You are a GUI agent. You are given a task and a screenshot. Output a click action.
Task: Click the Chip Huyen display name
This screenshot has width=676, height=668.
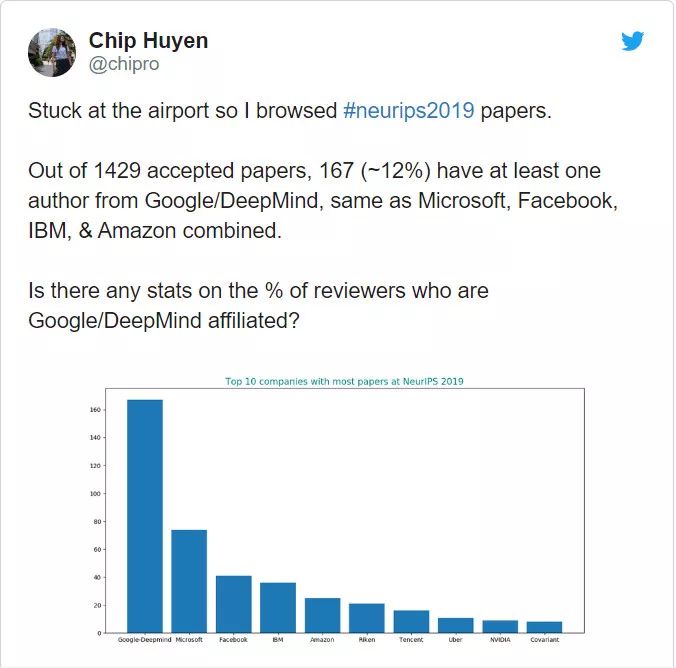148,41
